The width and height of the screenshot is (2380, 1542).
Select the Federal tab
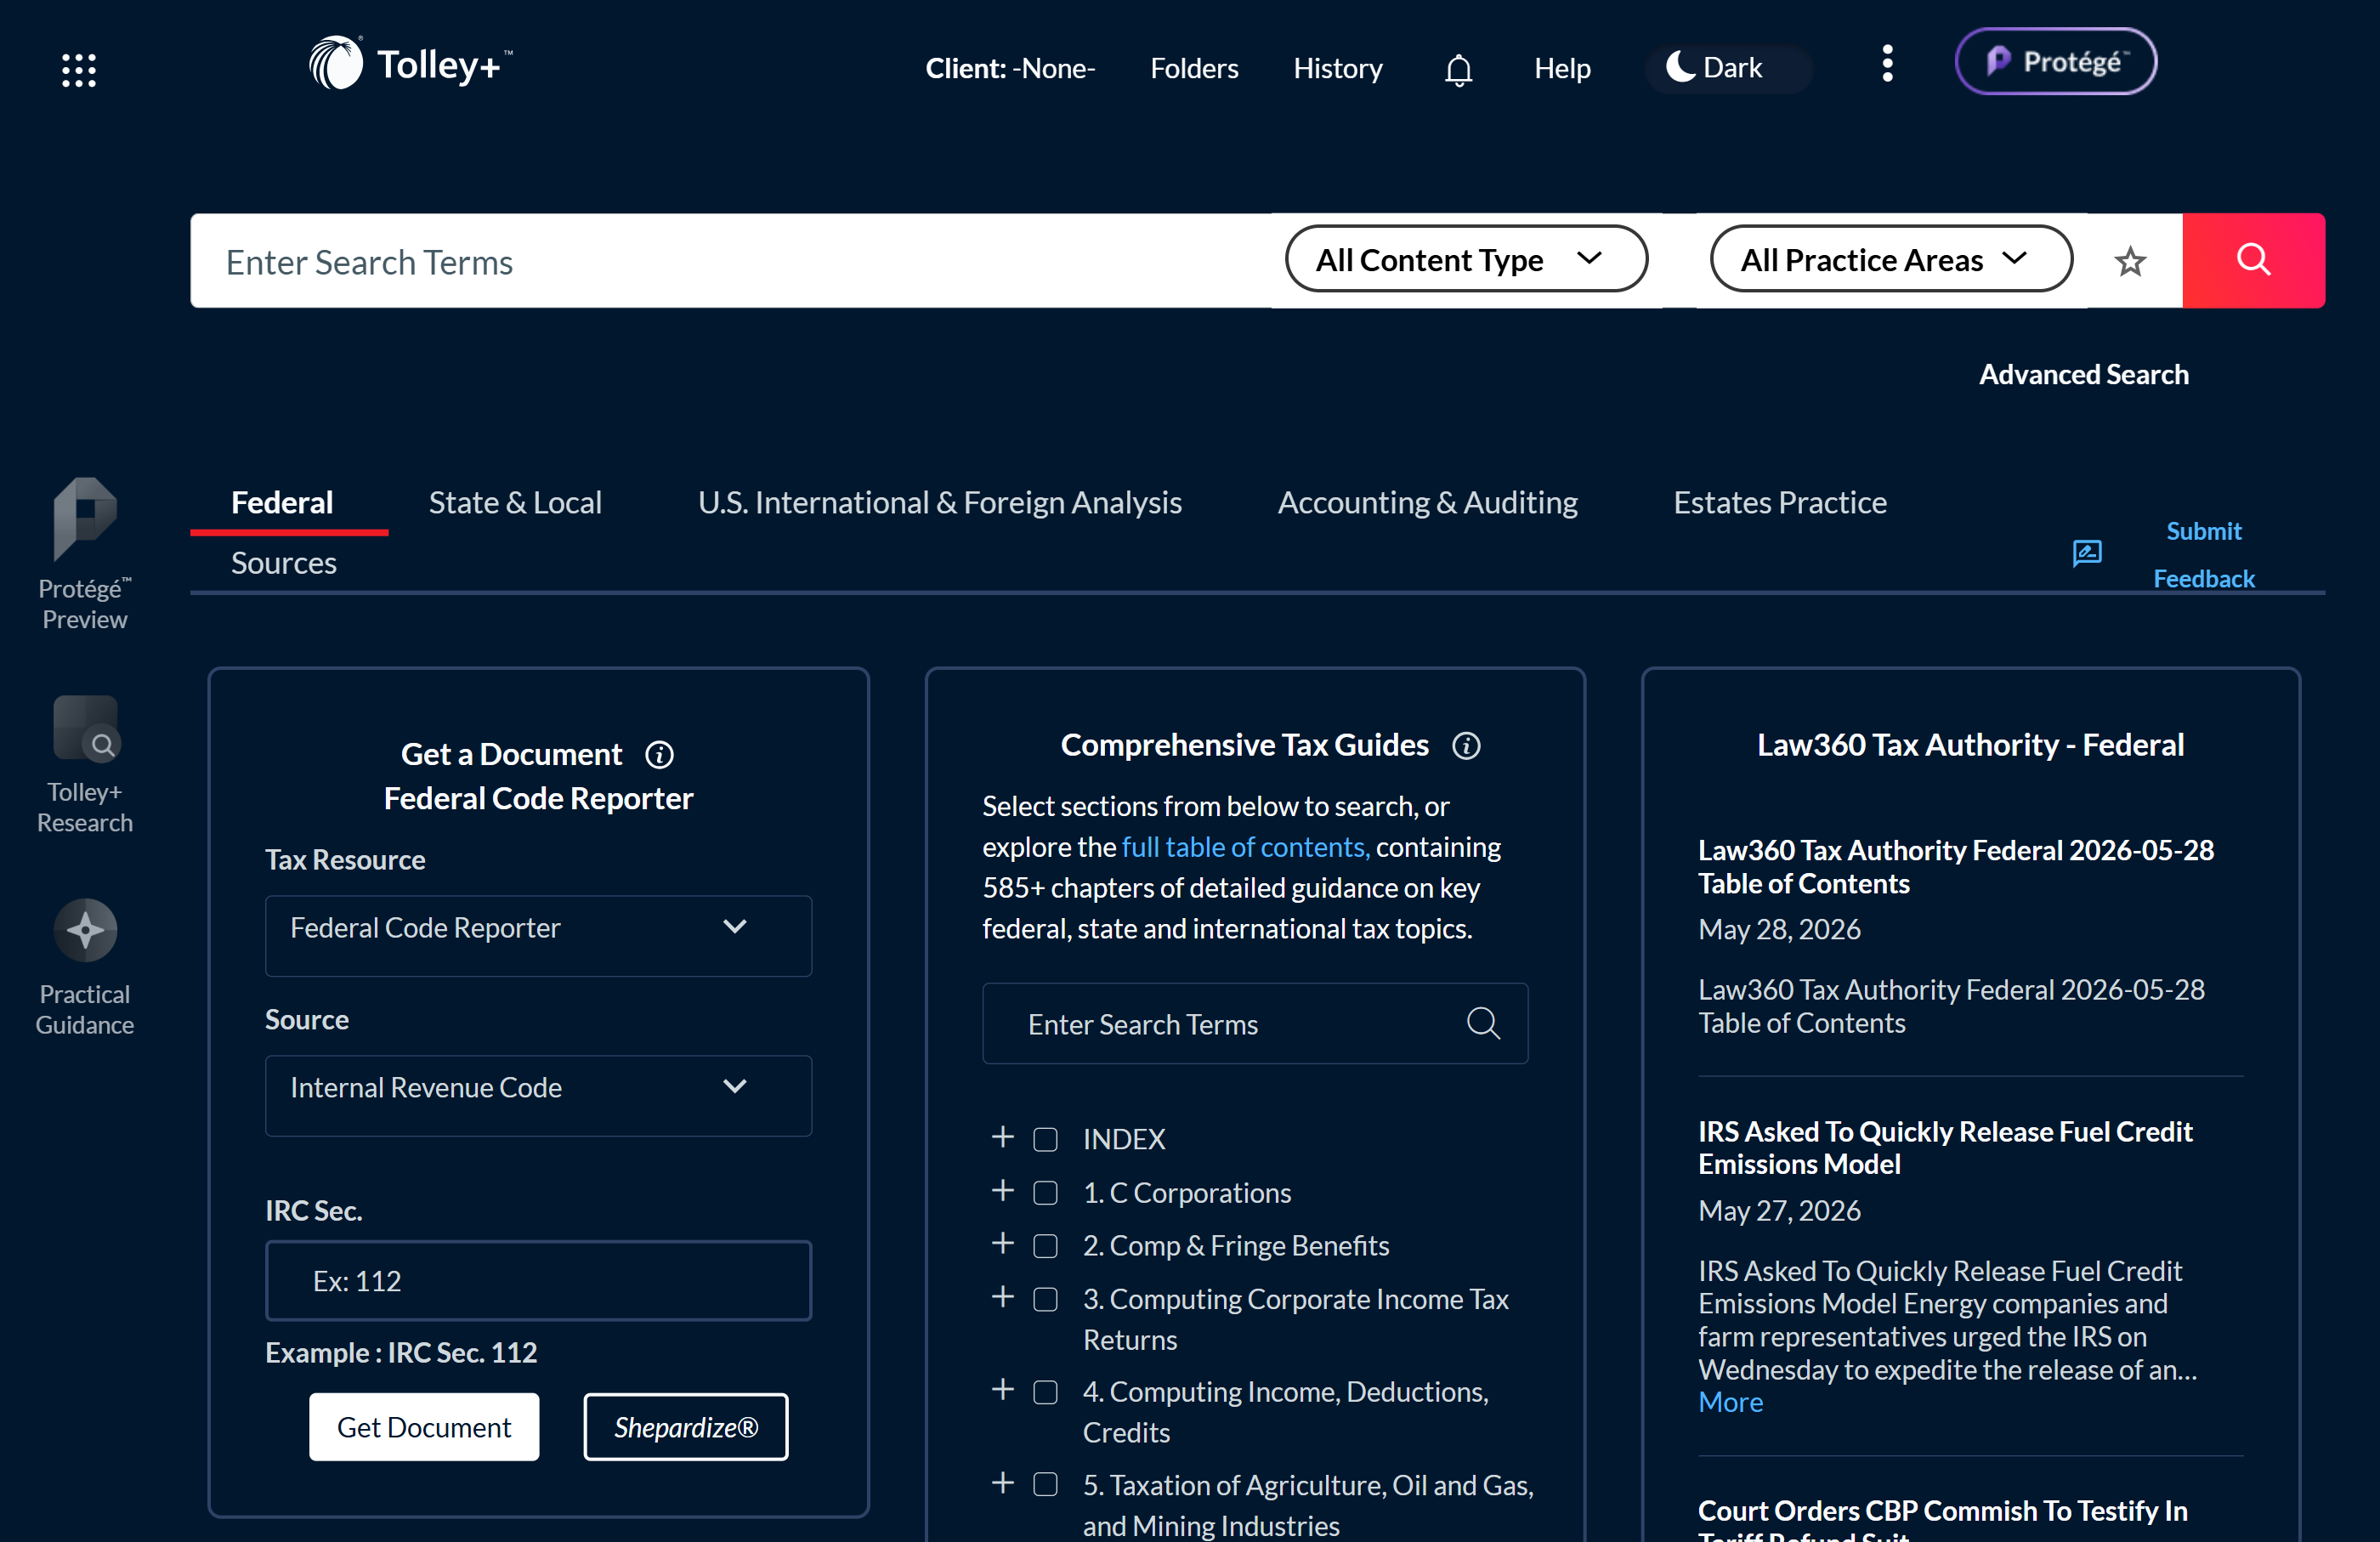coord(282,502)
